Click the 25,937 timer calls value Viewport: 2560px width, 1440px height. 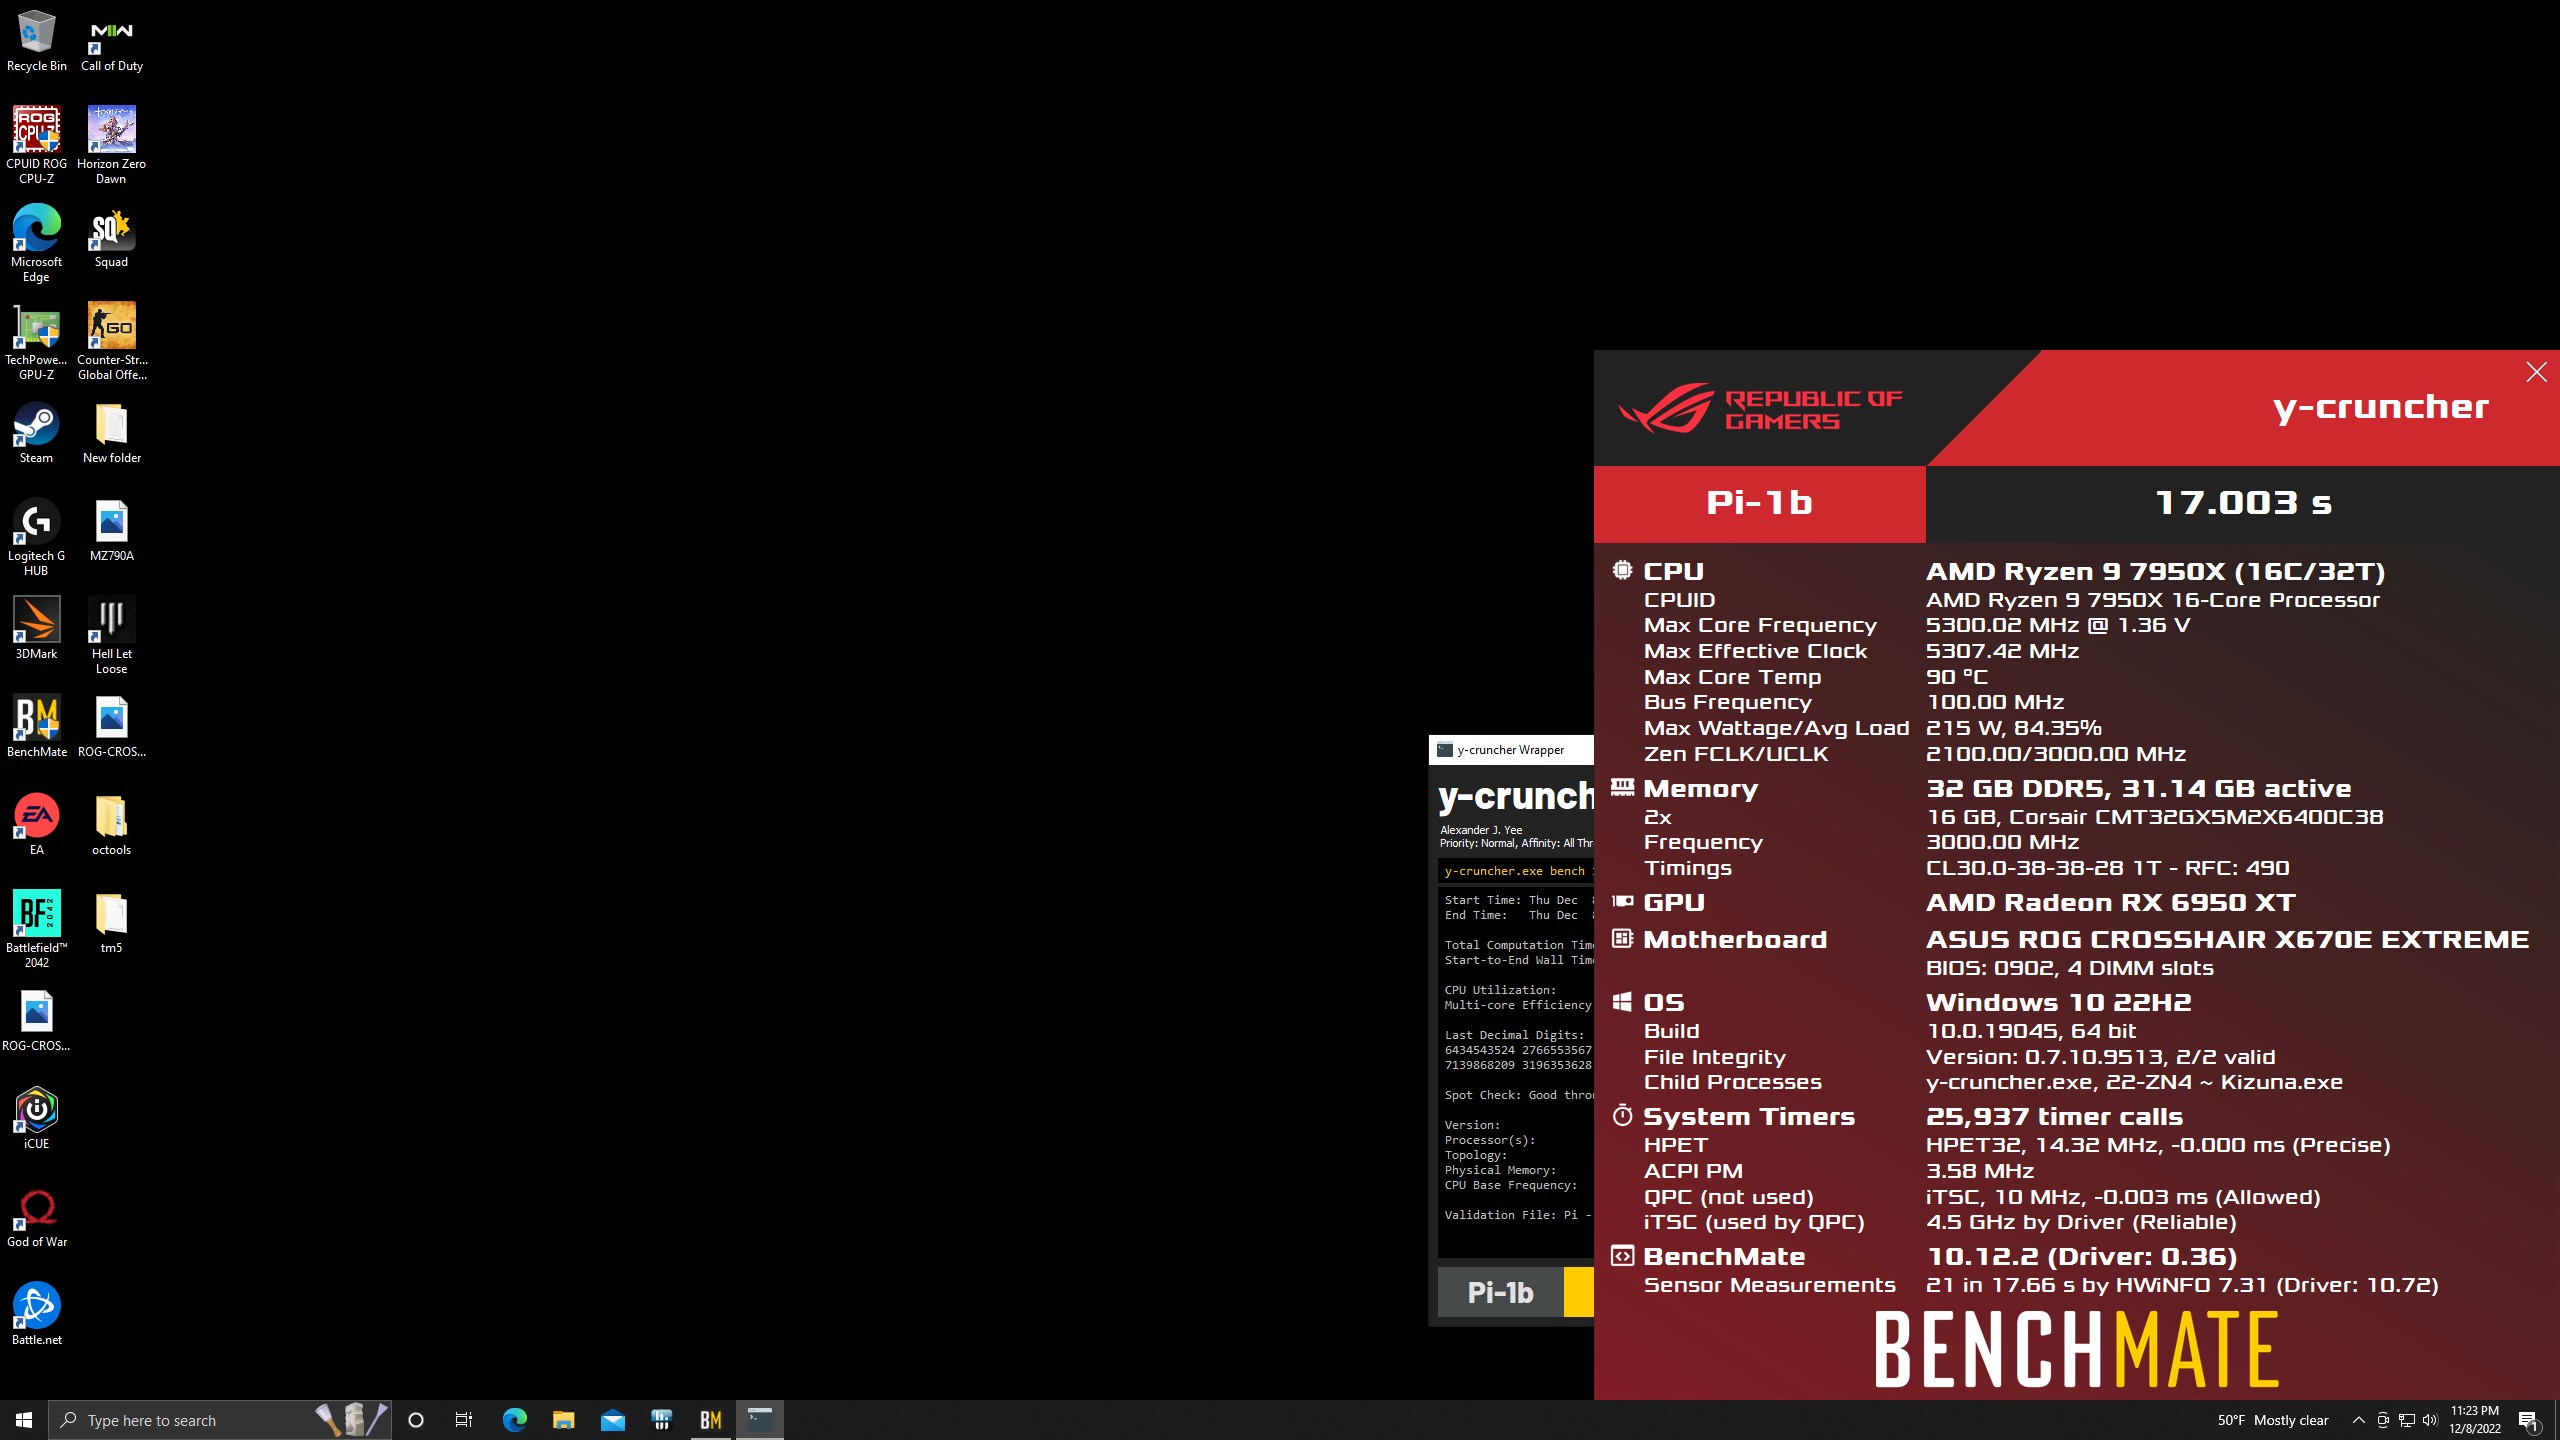(x=2054, y=1117)
